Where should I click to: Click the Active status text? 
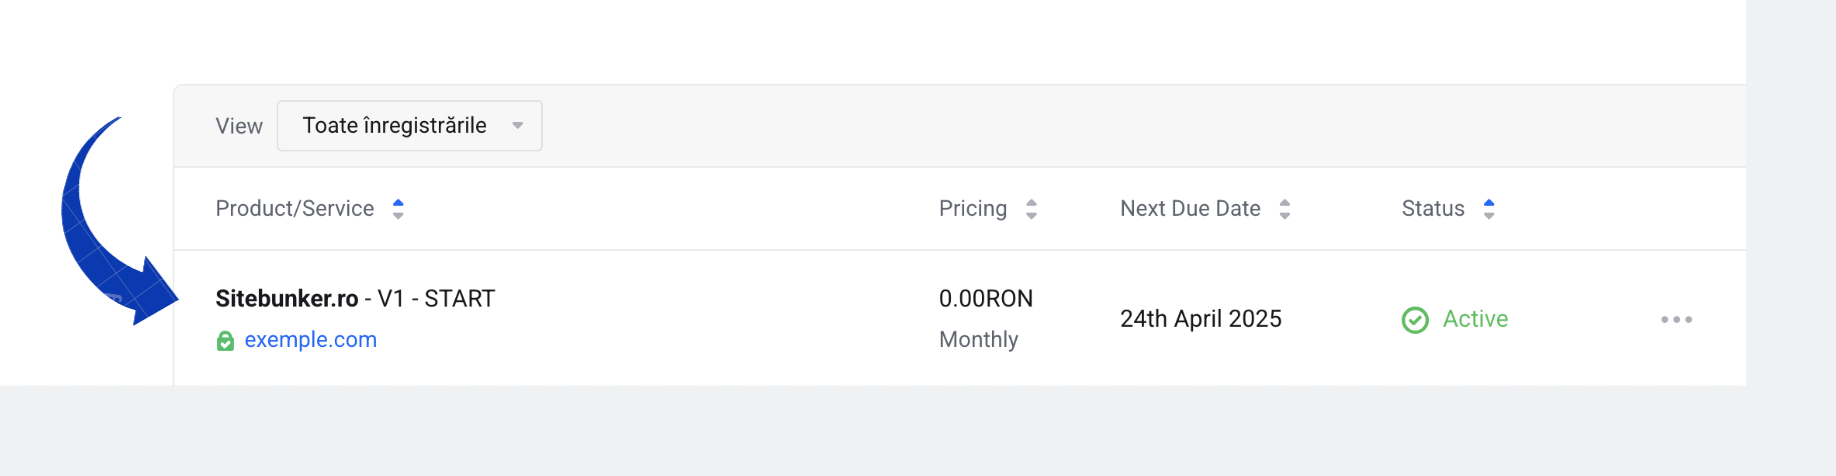(x=1475, y=320)
